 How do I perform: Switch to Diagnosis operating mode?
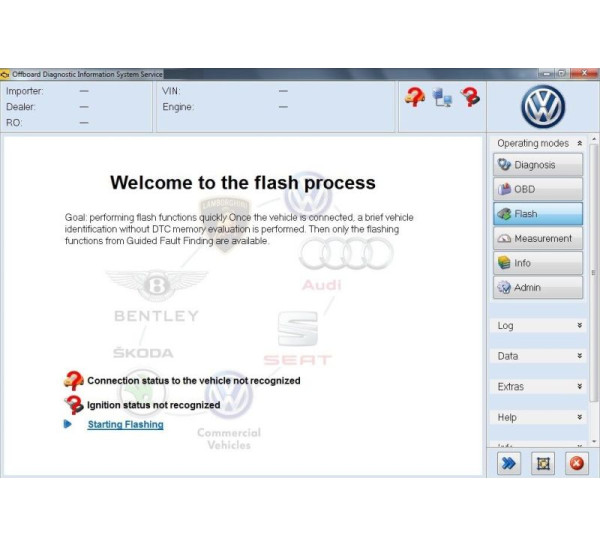pyautogui.click(x=537, y=165)
